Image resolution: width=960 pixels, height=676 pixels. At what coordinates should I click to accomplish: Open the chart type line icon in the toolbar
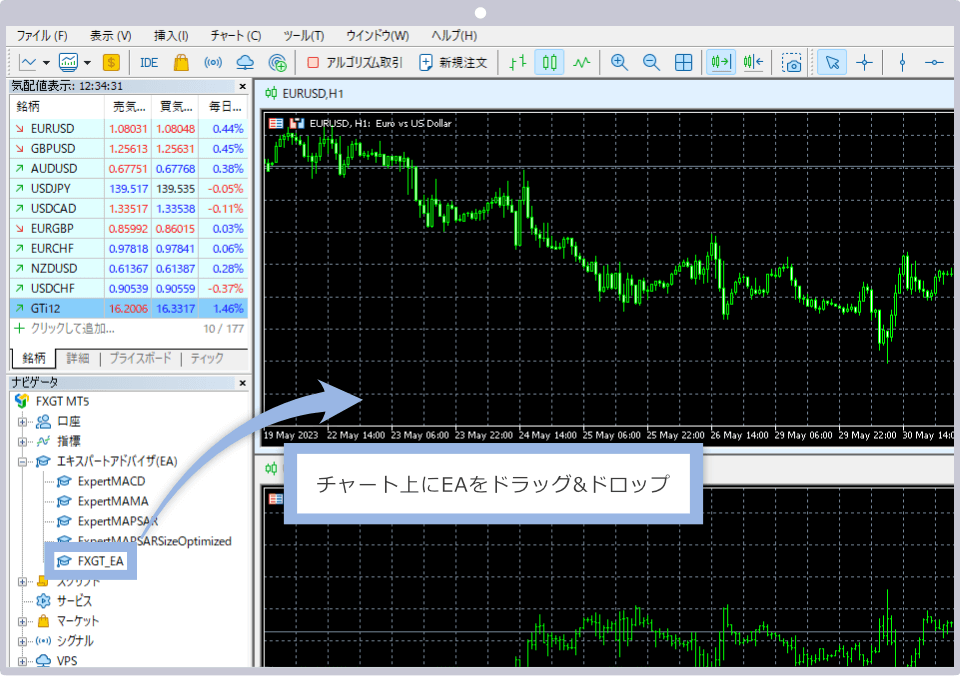click(x=28, y=62)
